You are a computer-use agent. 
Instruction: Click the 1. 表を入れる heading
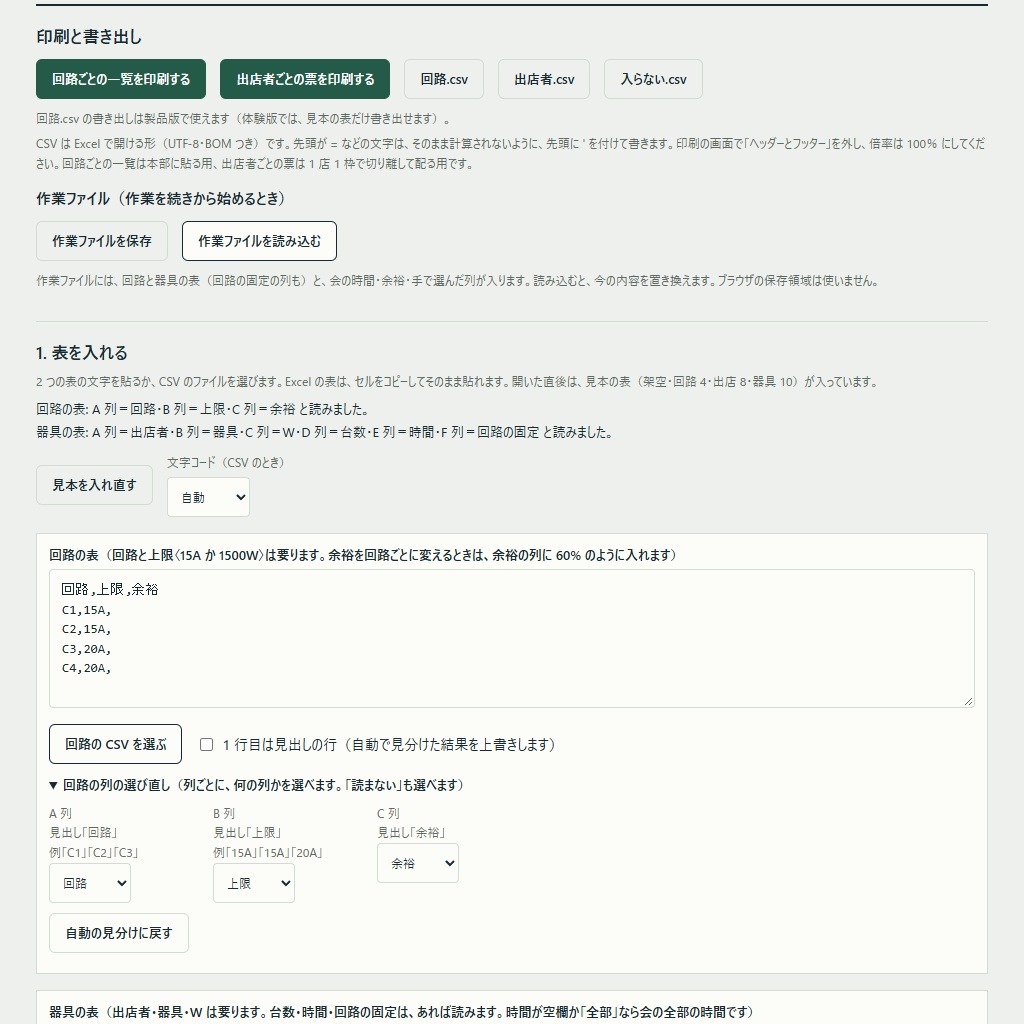(82, 353)
